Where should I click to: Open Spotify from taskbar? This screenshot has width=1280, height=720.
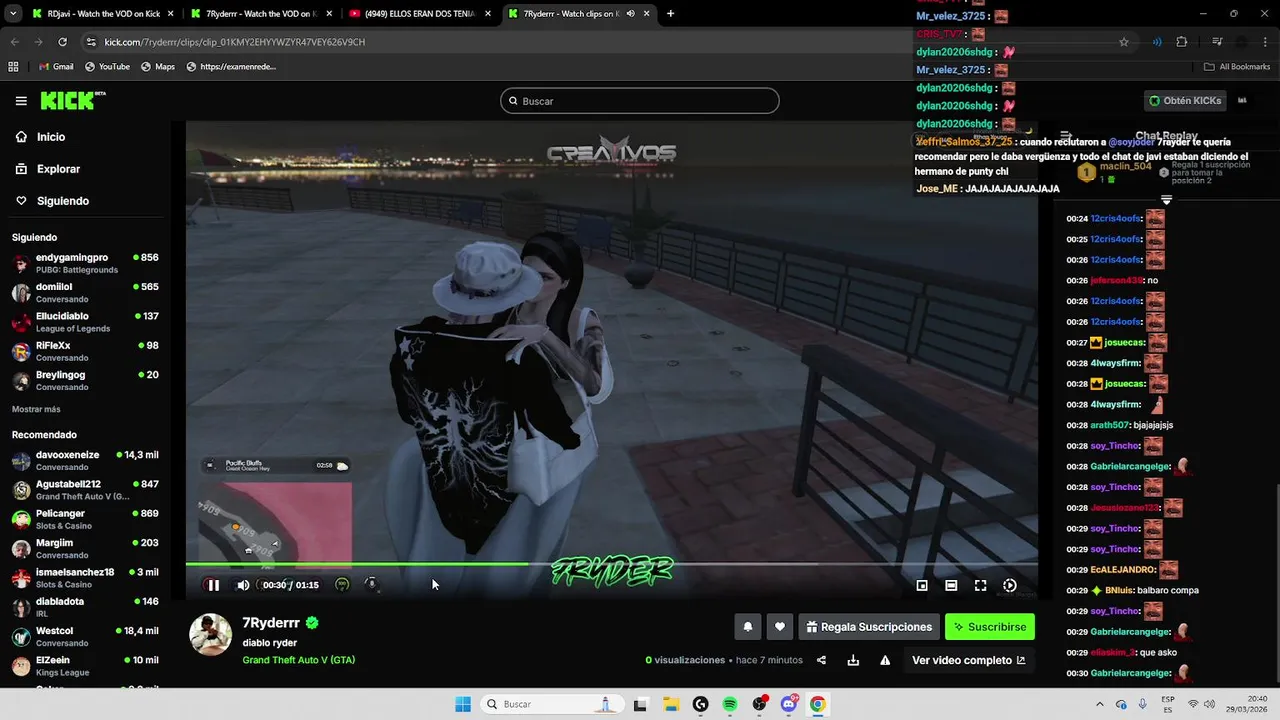click(x=730, y=704)
